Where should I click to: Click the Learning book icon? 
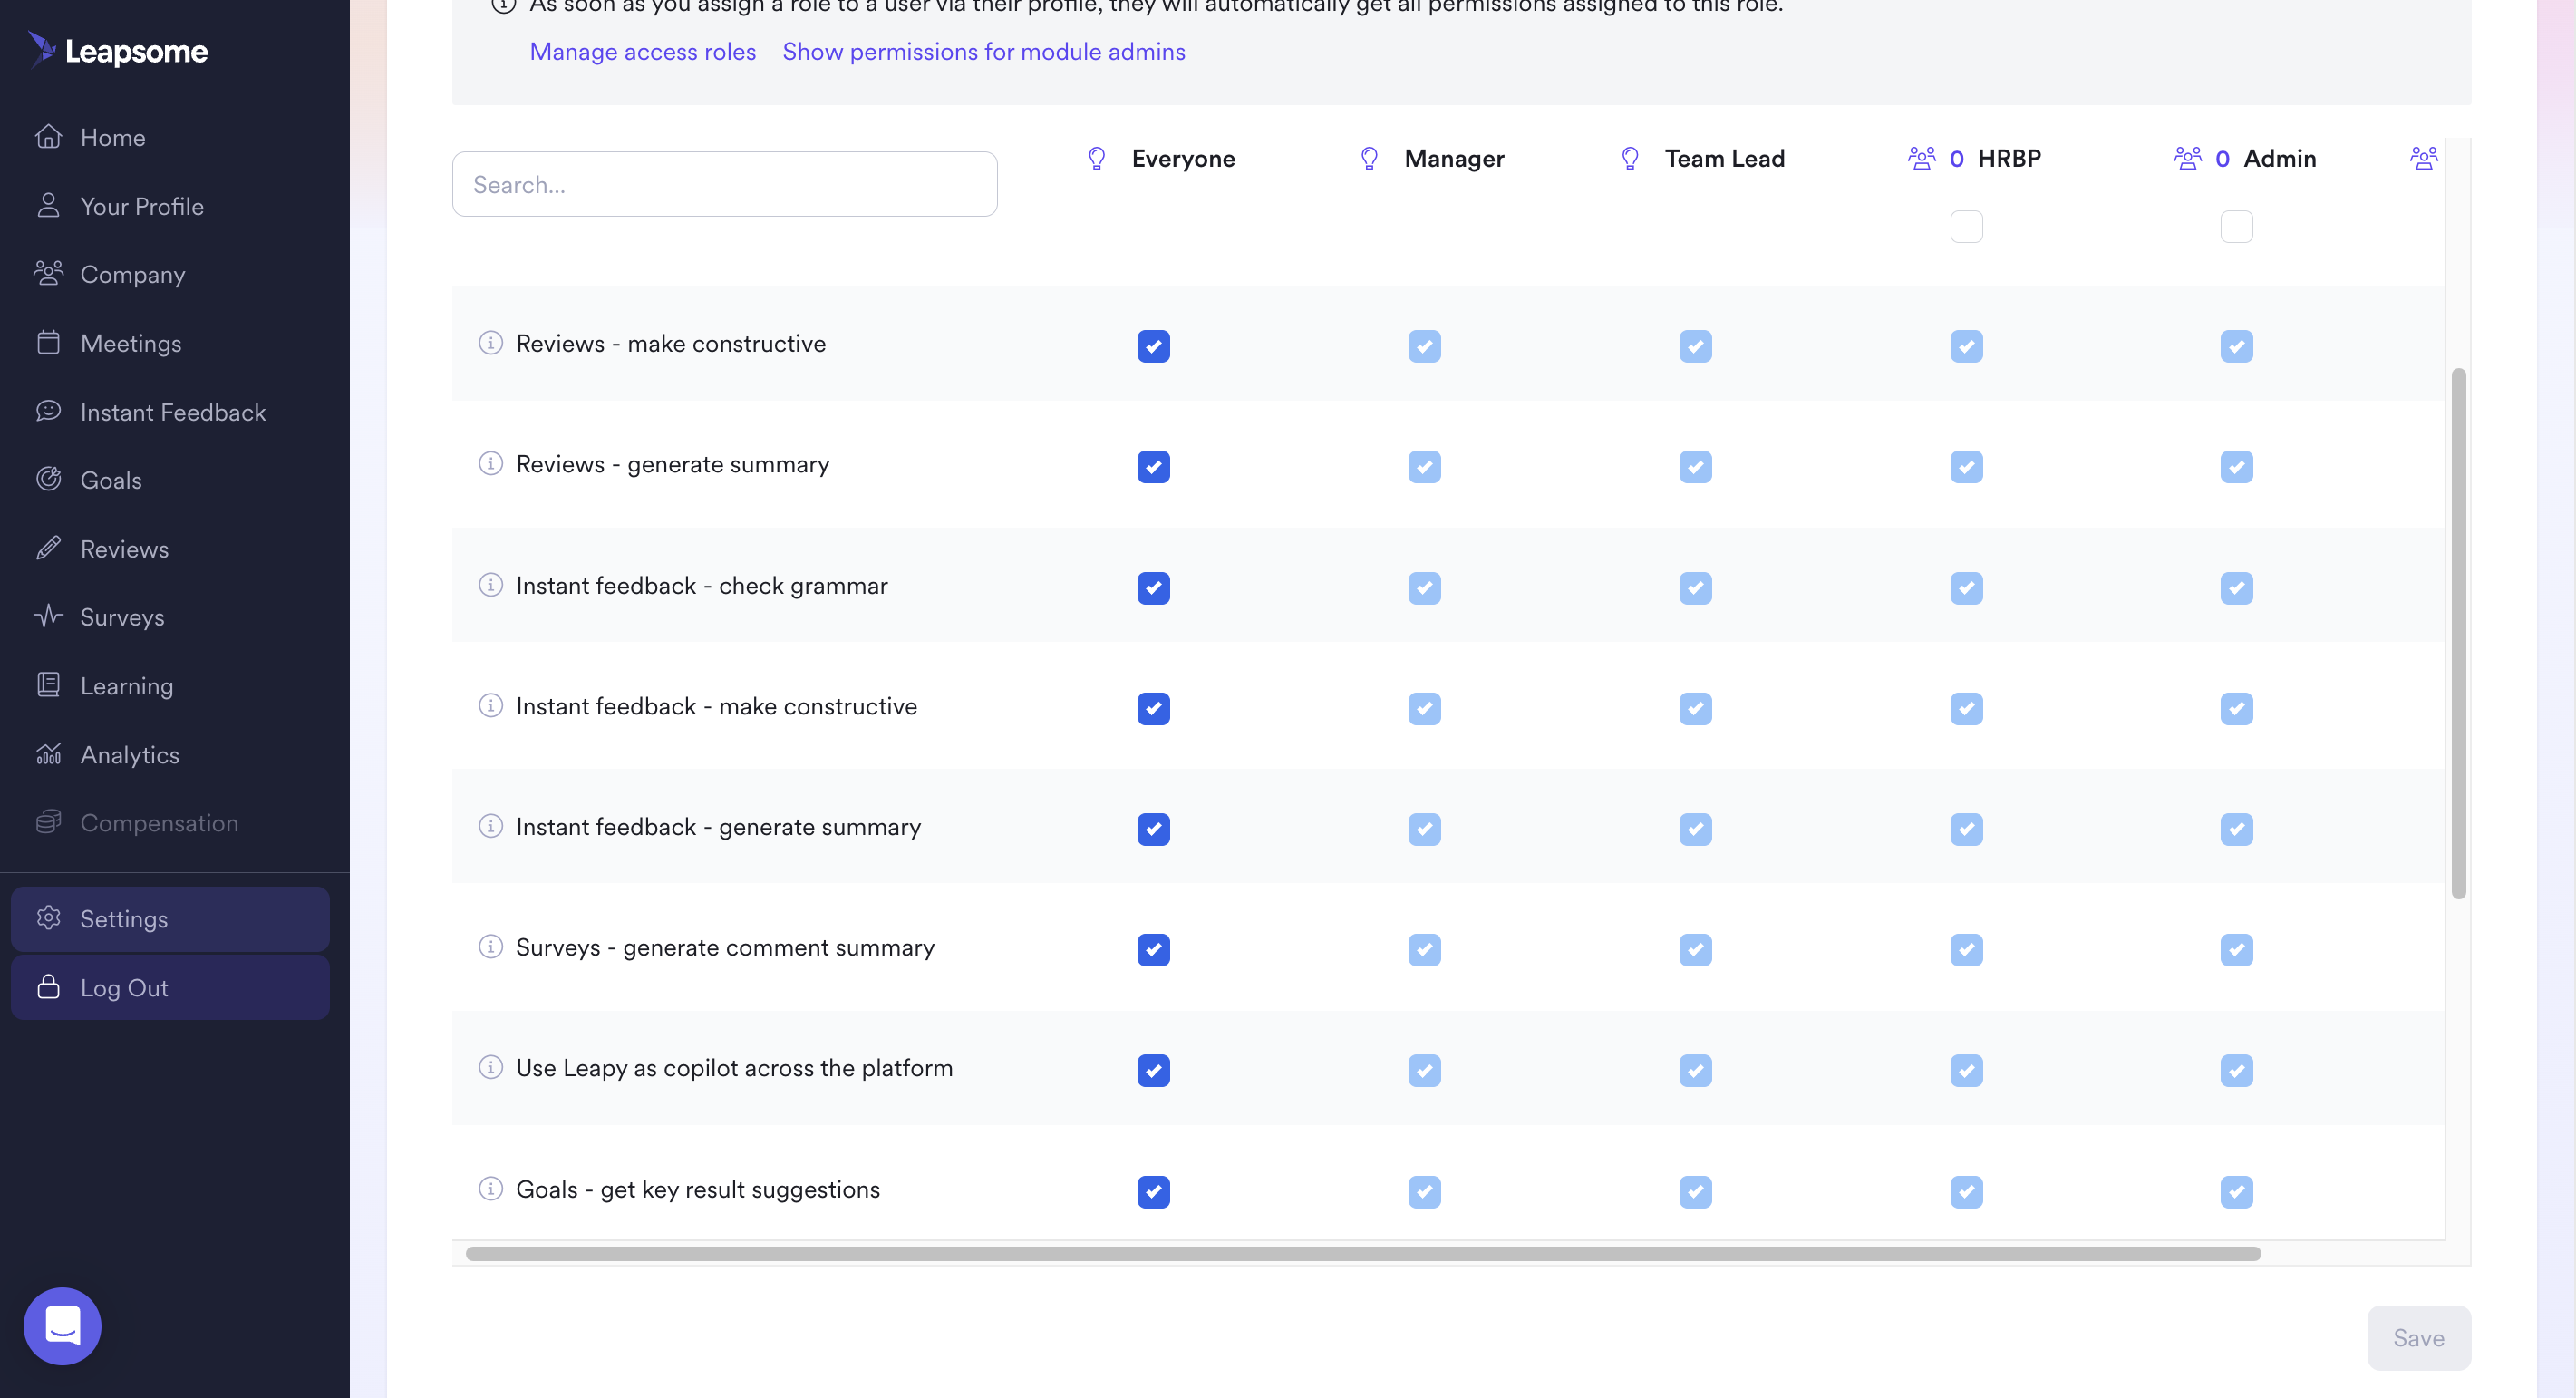click(48, 685)
